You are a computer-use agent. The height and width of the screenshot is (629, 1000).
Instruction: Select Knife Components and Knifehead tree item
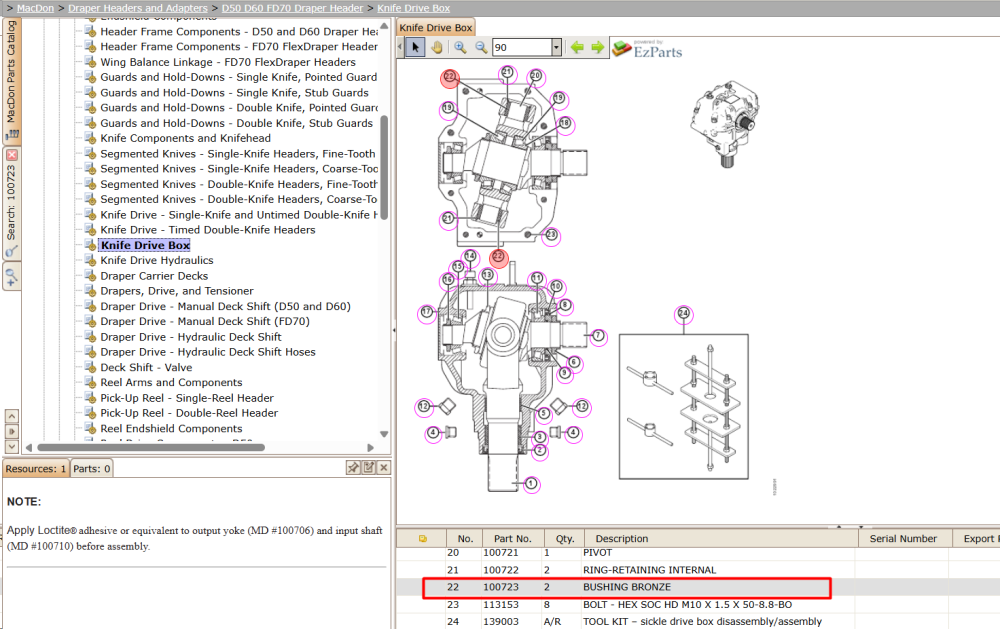tap(185, 138)
